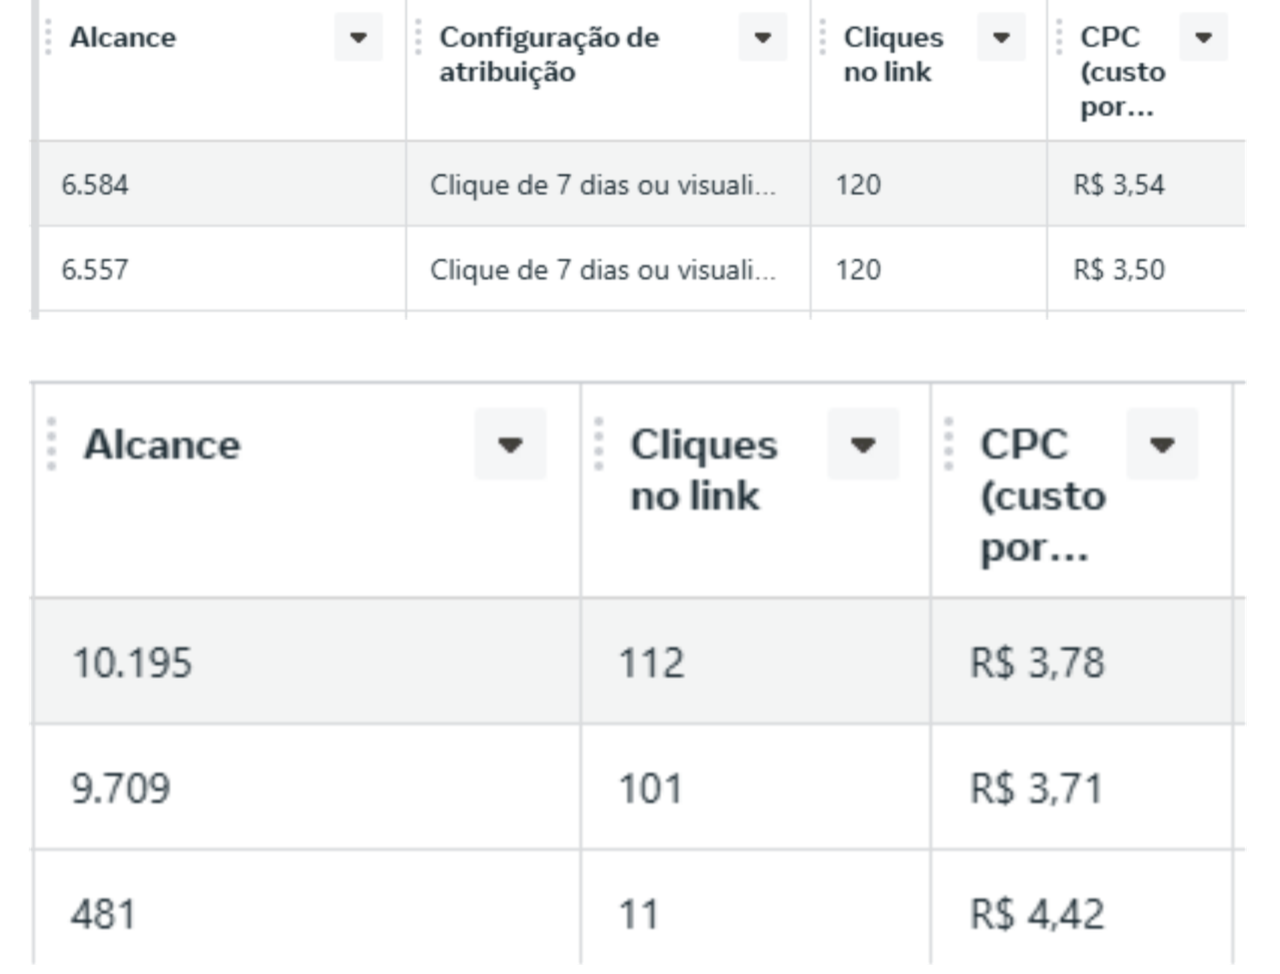Grab the lower Cliques no link drag handle
This screenshot has width=1280, height=974.
click(598, 444)
